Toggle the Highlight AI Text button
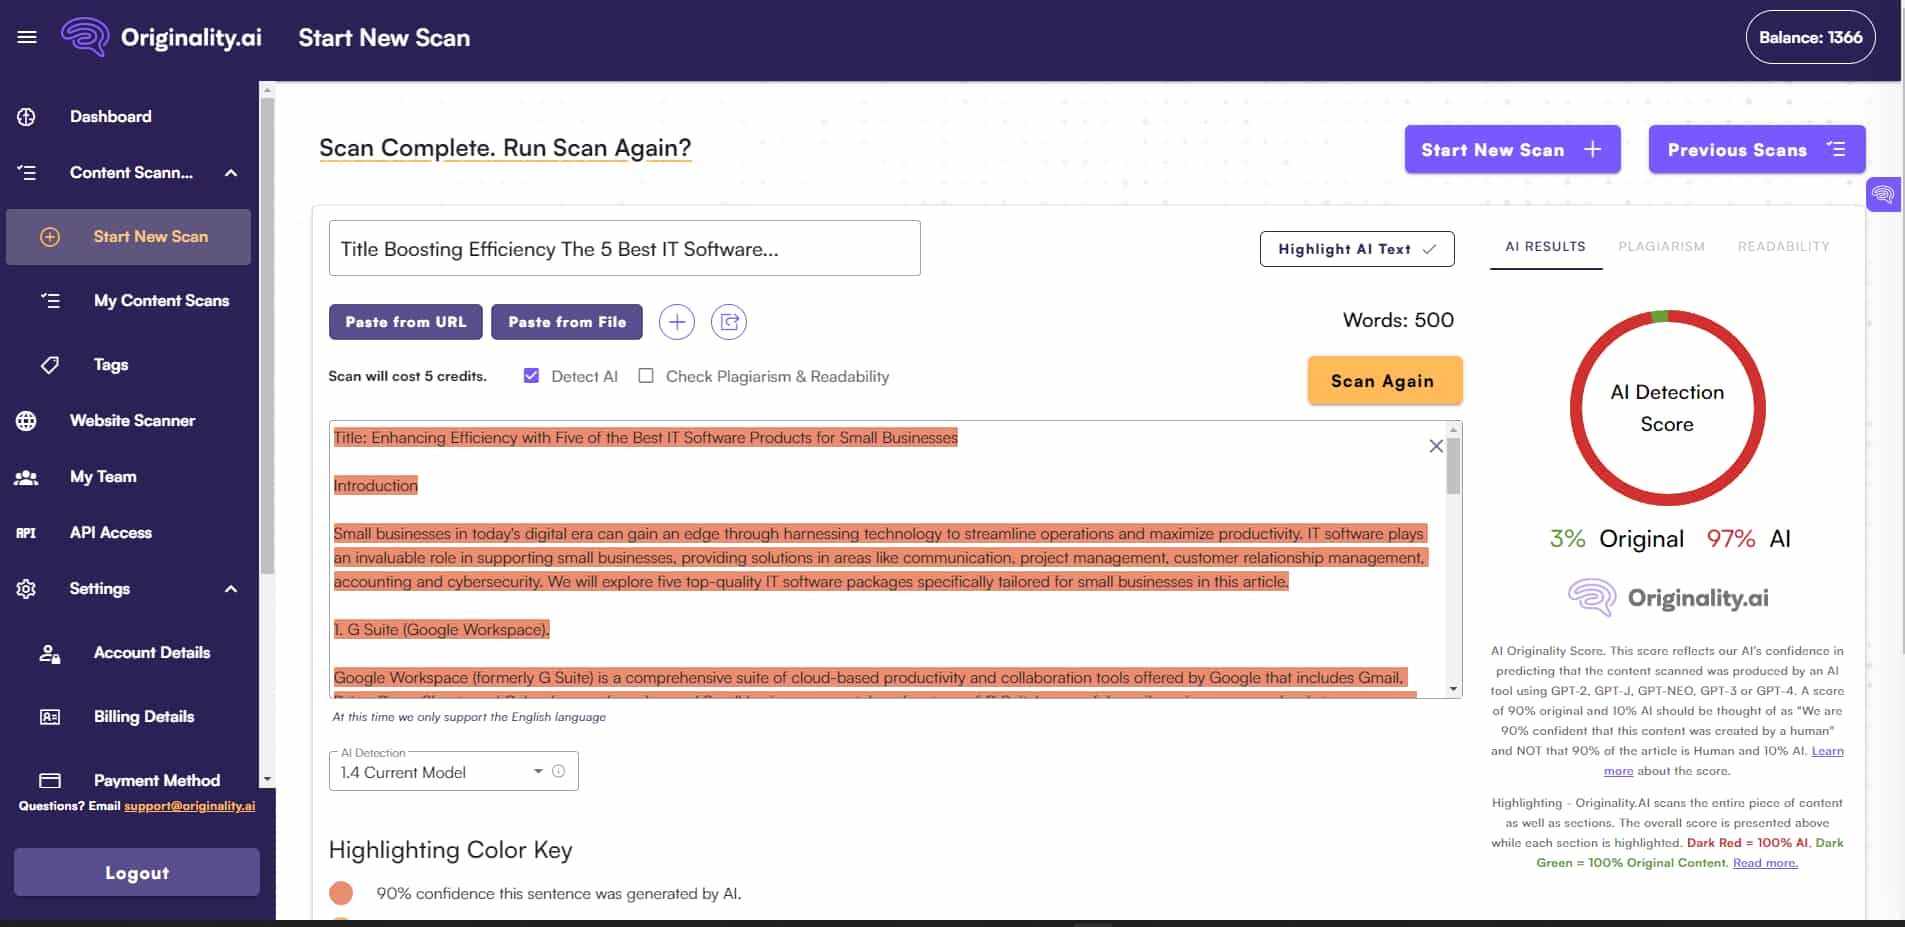 point(1357,249)
